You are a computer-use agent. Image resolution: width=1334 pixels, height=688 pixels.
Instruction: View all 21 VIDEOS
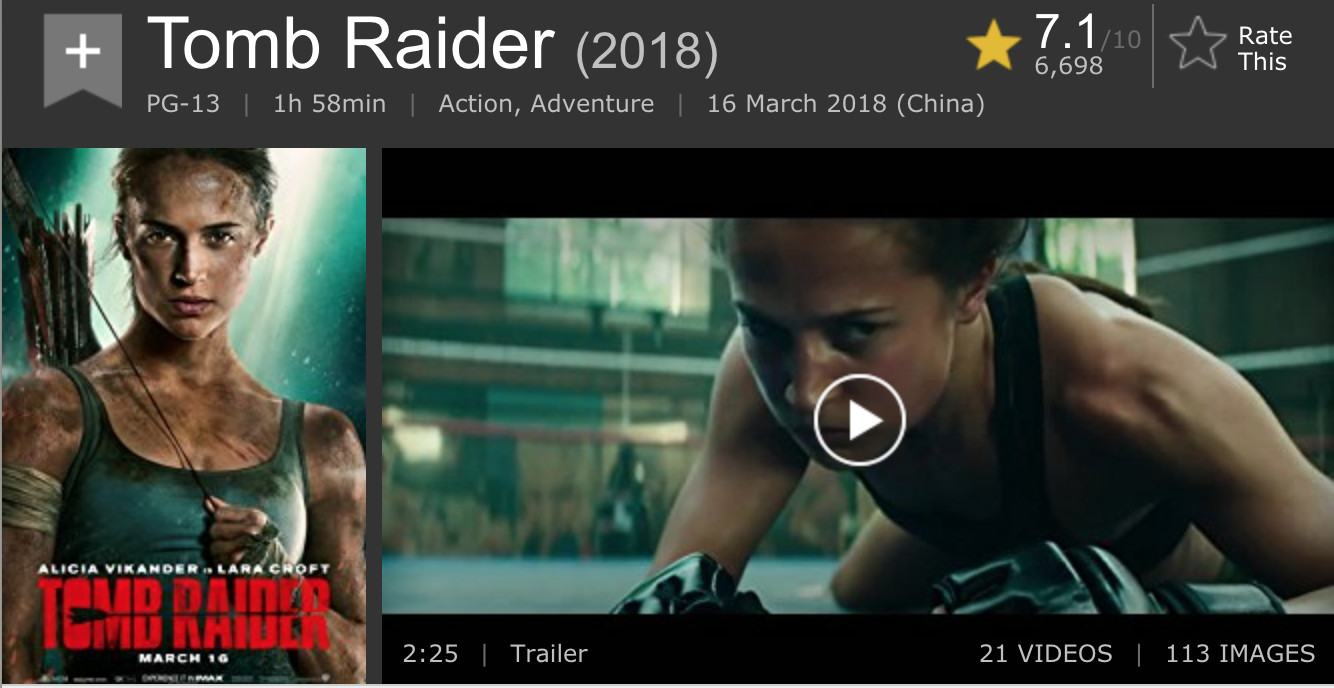pyautogui.click(x=1045, y=654)
